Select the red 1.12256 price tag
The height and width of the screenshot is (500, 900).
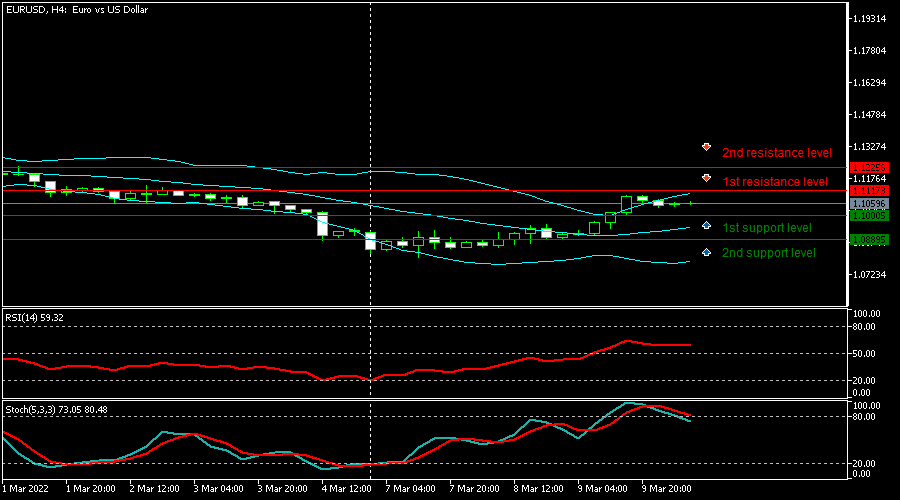(x=868, y=167)
